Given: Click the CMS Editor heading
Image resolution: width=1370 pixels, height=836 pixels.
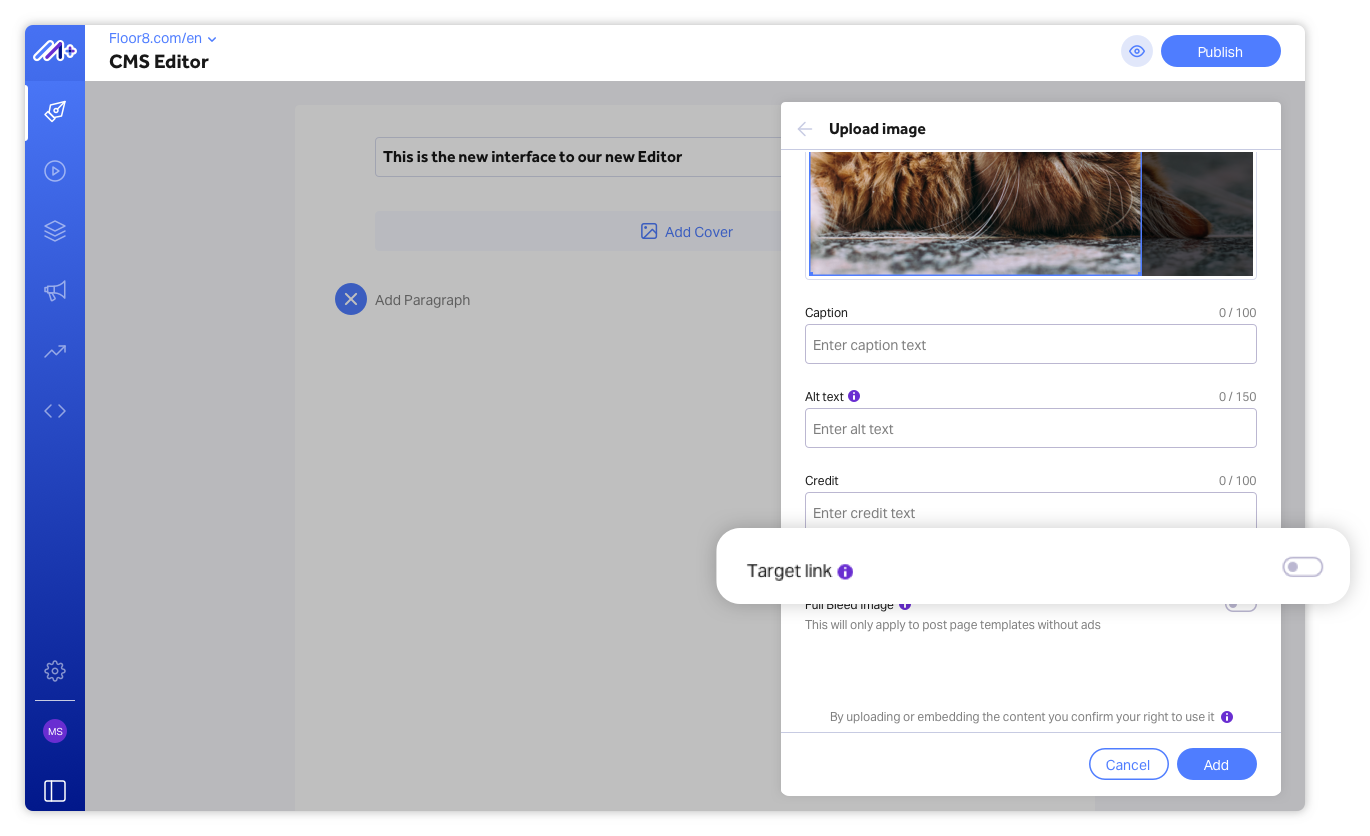Looking at the screenshot, I should (159, 62).
